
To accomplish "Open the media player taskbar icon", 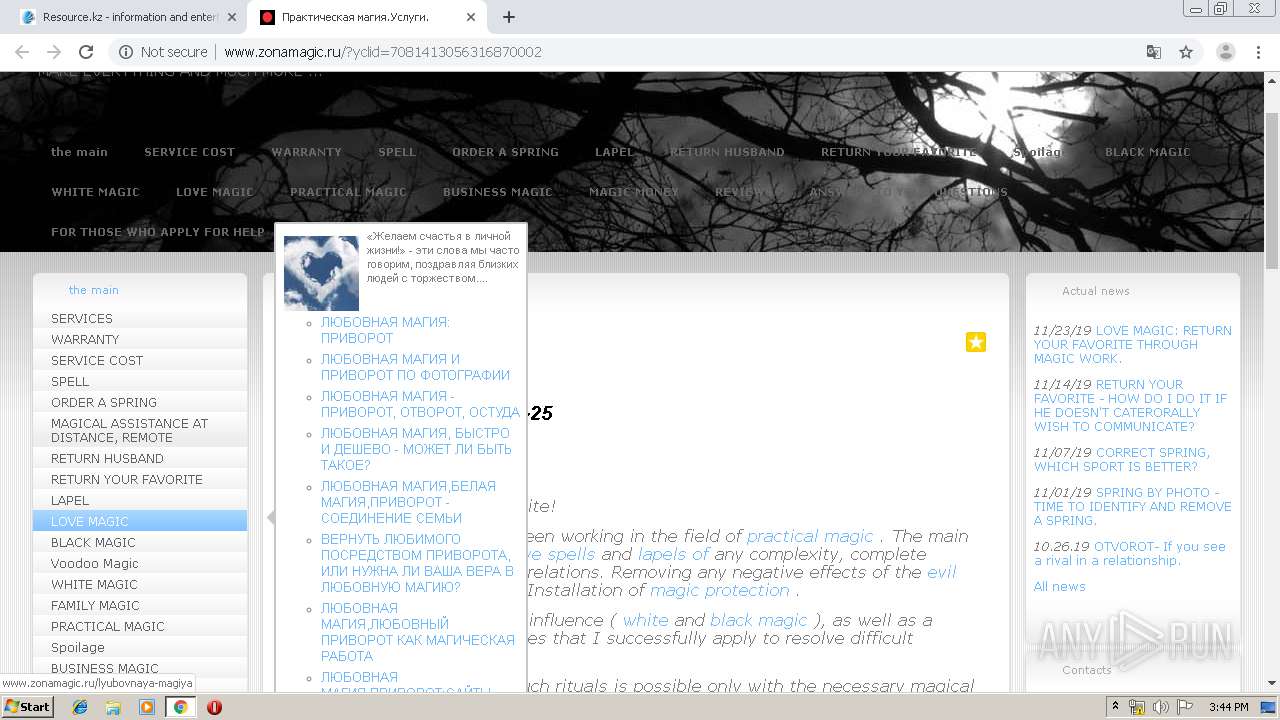I will tap(147, 707).
